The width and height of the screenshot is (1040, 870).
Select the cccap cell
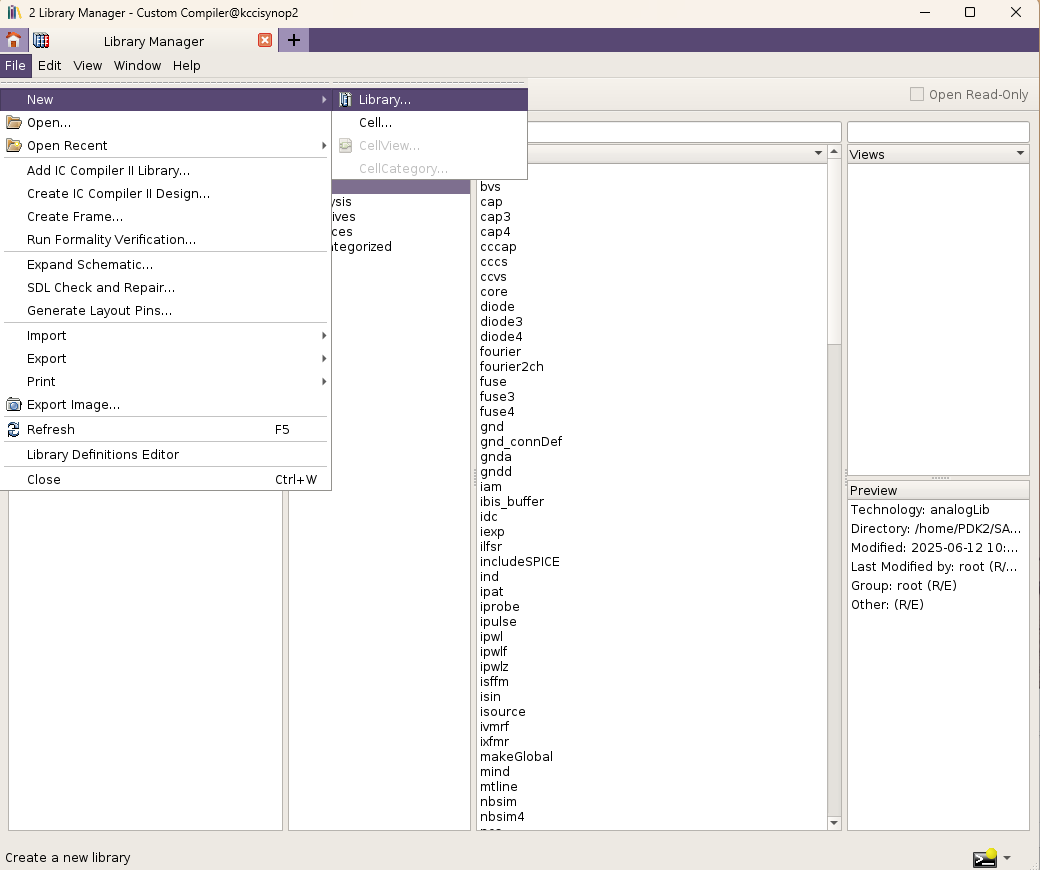(497, 247)
